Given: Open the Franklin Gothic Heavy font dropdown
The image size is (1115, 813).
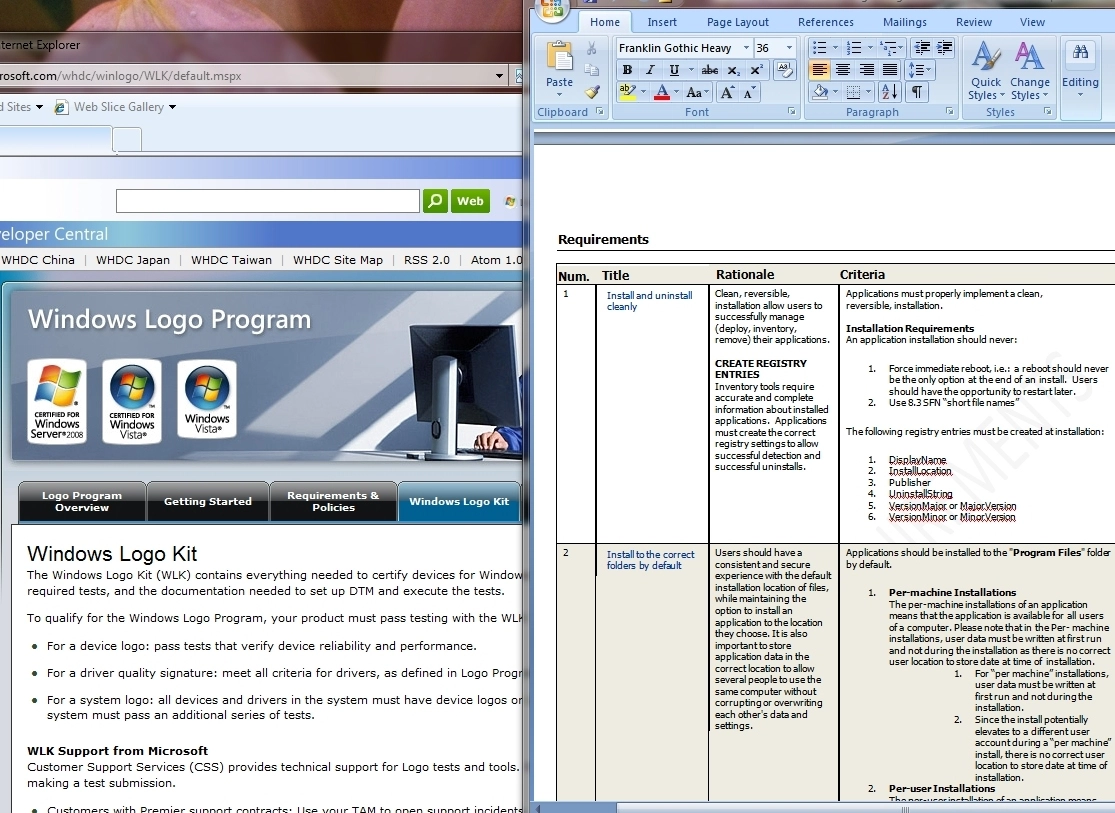Looking at the screenshot, I should click(746, 48).
